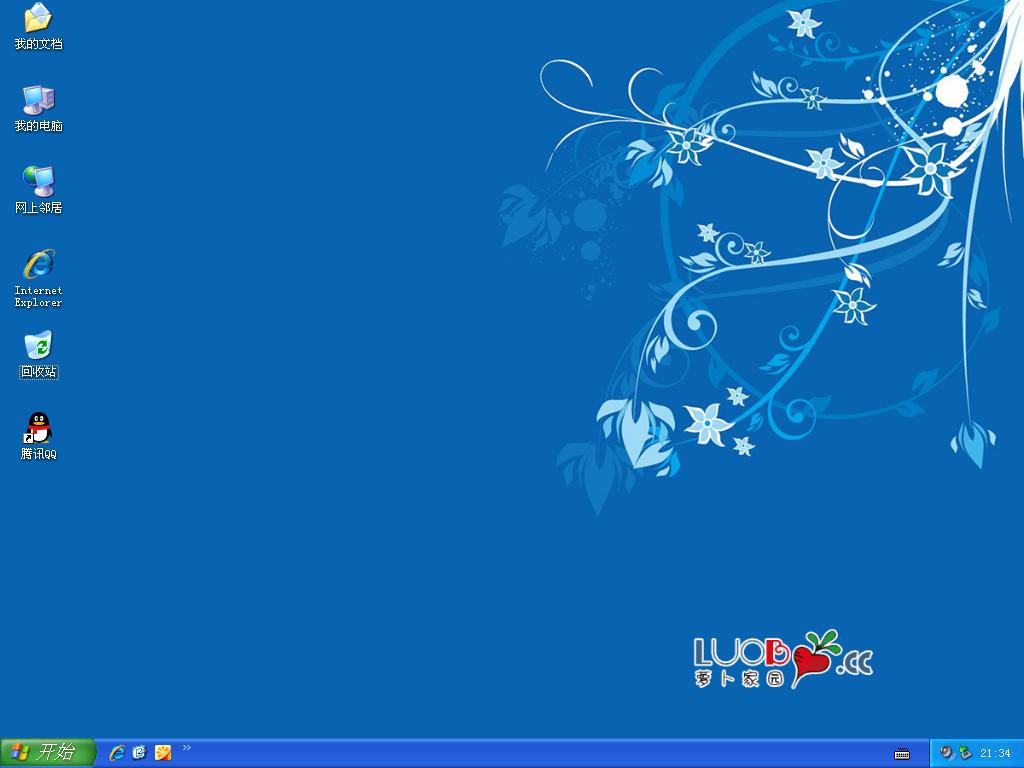Click an empty area of the taskbar
The width and height of the screenshot is (1024, 768).
(x=500, y=752)
